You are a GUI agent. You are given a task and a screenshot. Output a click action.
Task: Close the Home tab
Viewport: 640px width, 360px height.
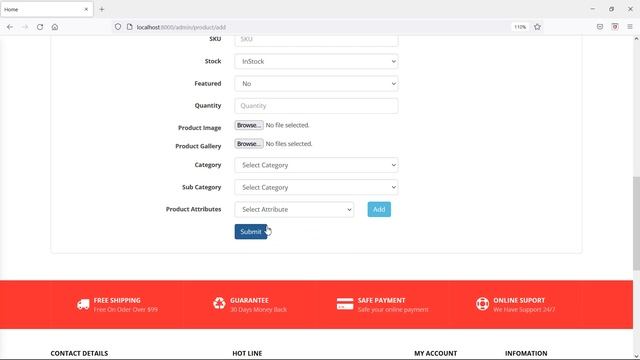pyautogui.click(x=86, y=9)
